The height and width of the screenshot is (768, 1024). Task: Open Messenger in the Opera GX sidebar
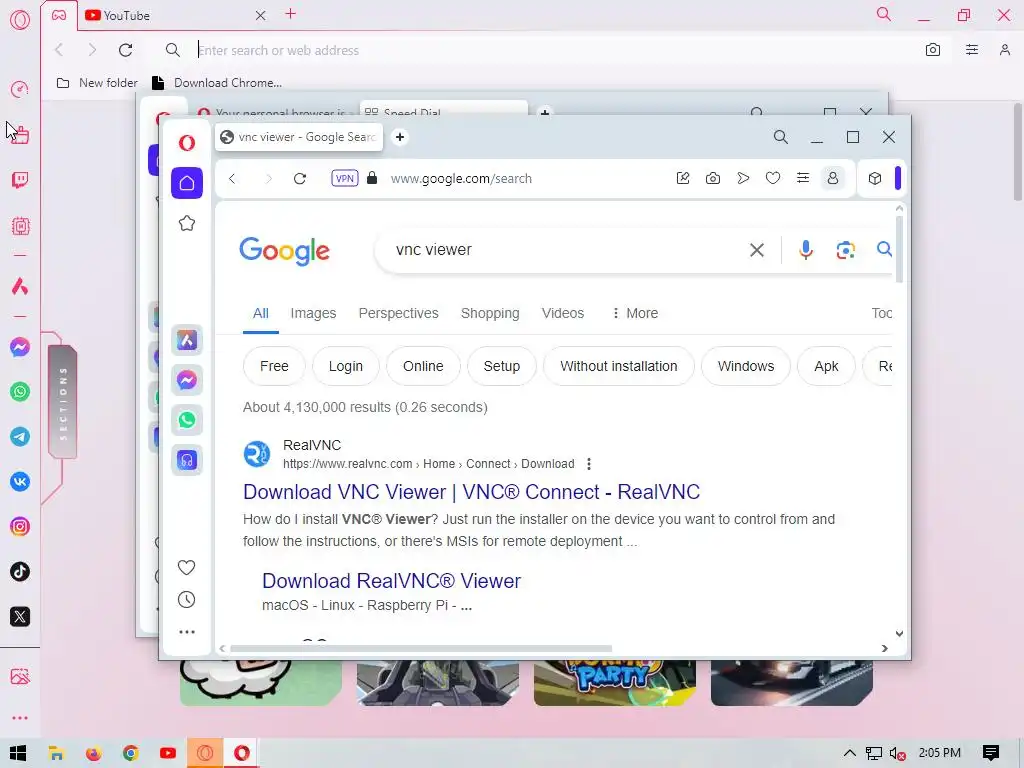click(20, 347)
